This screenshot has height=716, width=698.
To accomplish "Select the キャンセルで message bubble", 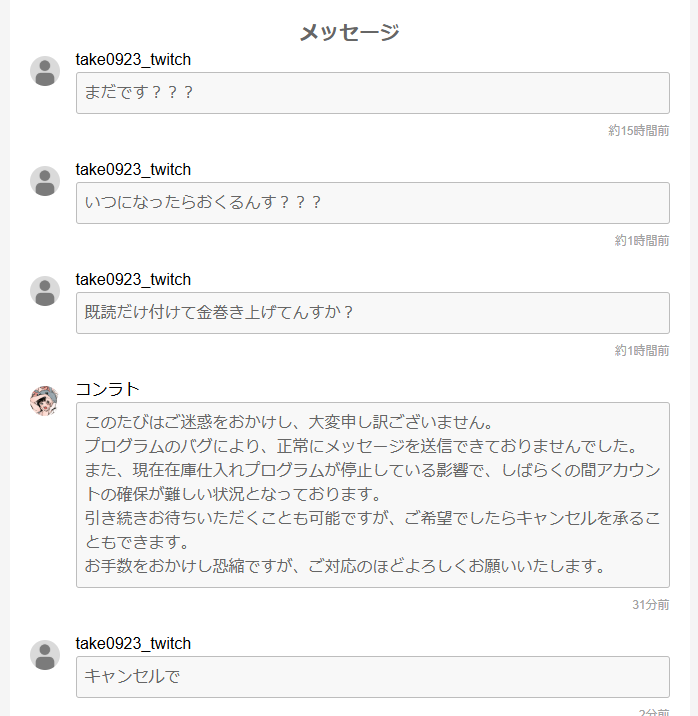I will [x=373, y=677].
